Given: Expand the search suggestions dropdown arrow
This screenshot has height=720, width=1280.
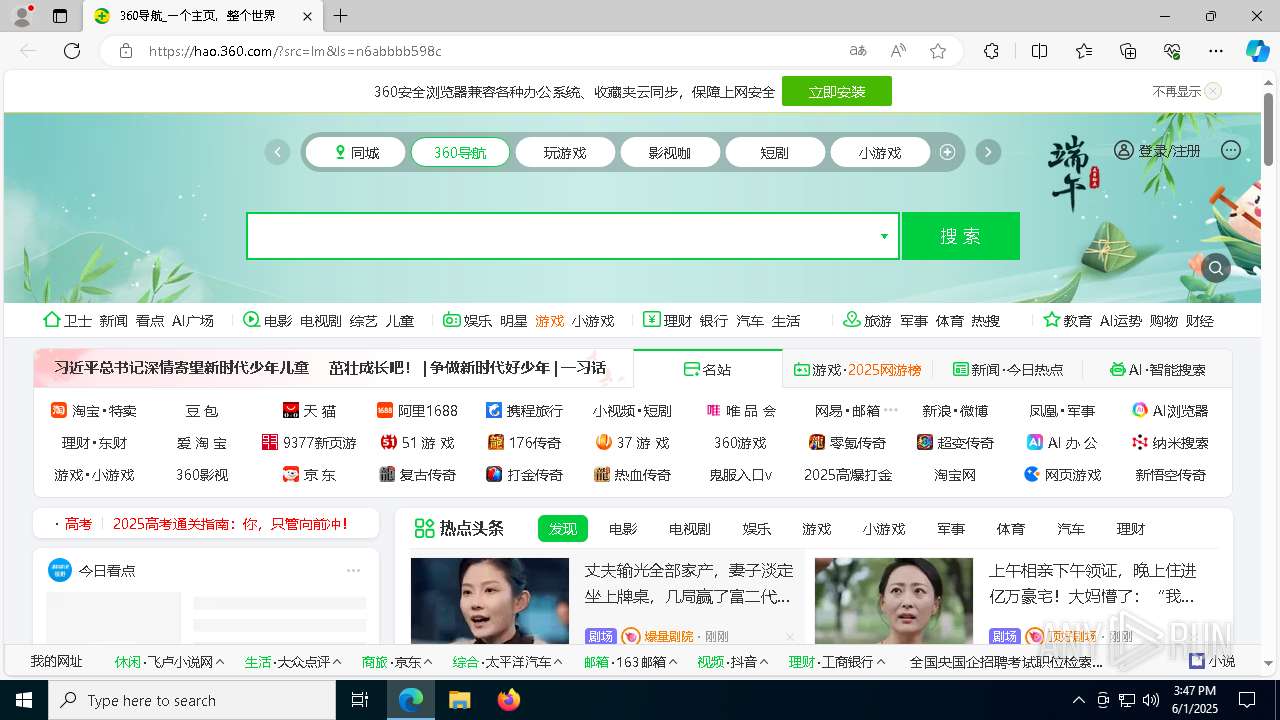Looking at the screenshot, I should (x=884, y=236).
